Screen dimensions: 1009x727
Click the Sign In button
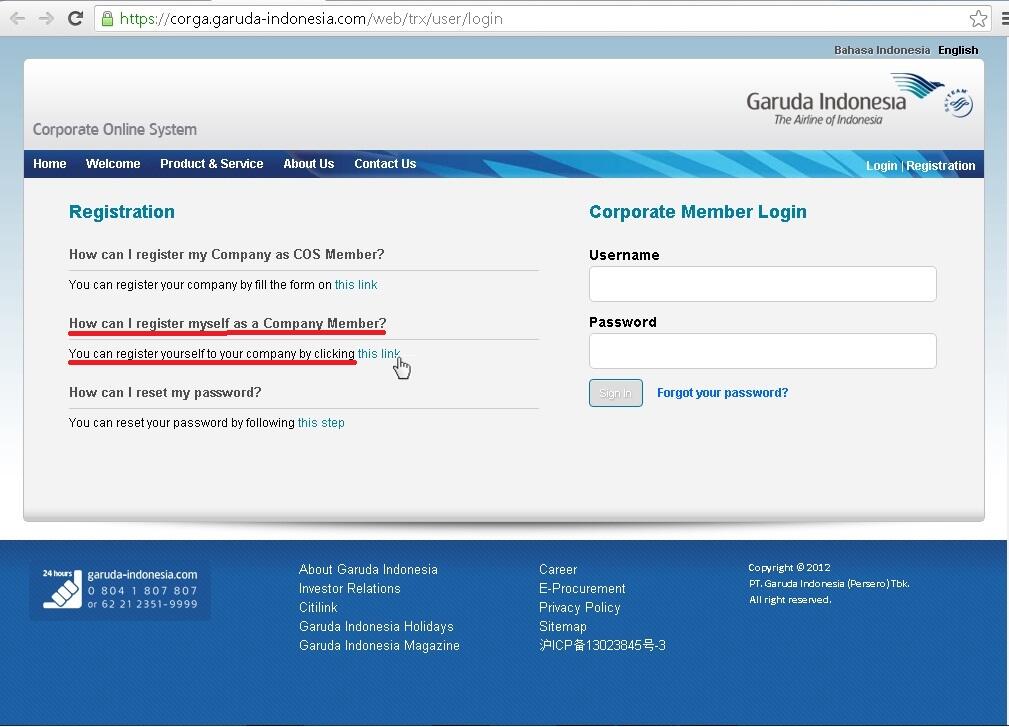pyautogui.click(x=616, y=393)
